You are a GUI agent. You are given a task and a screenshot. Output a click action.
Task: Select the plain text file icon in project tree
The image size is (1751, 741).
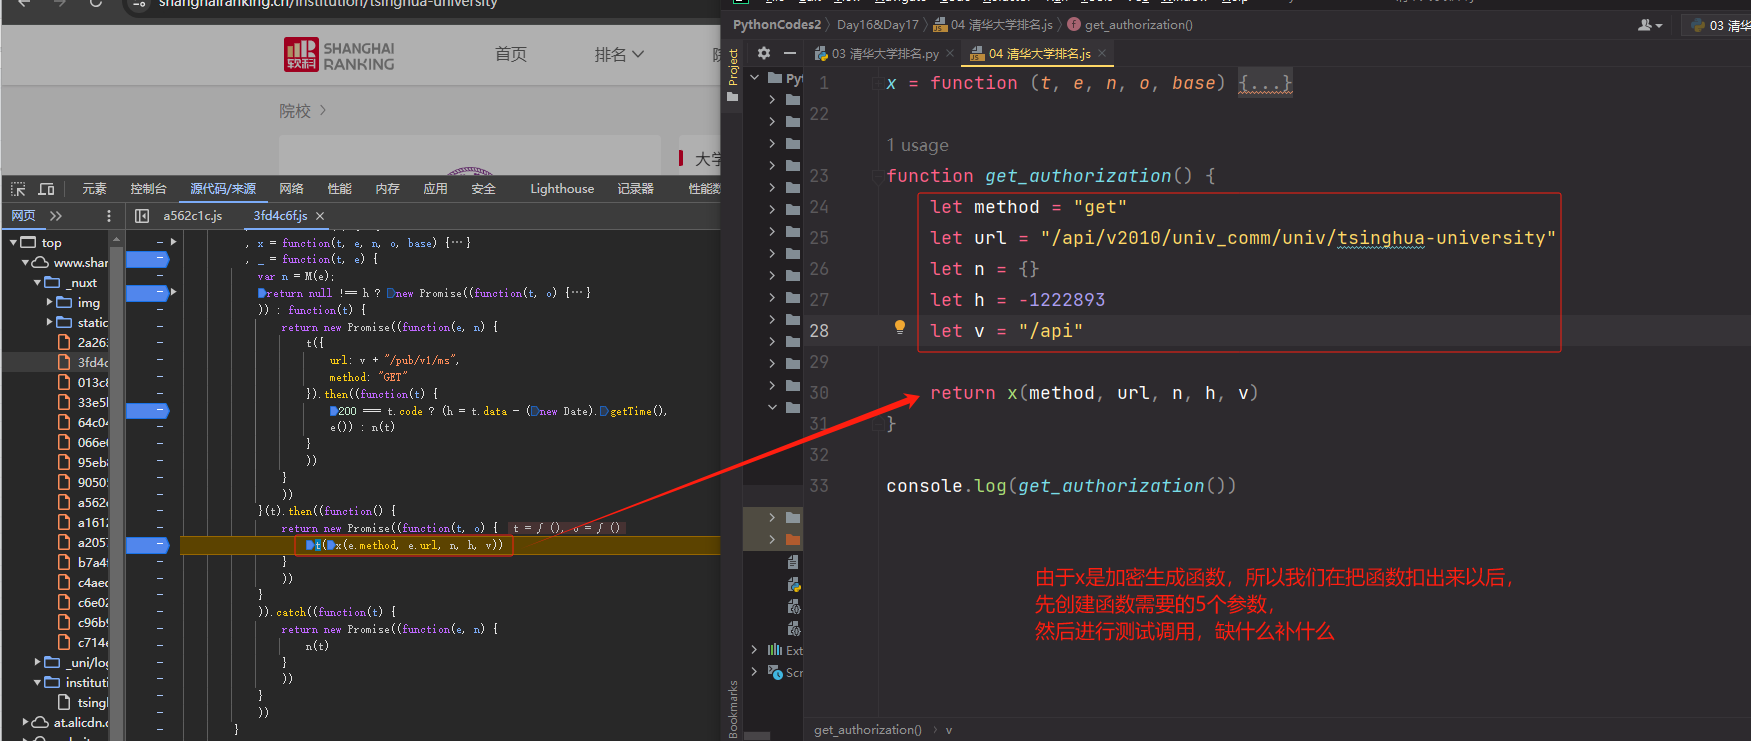click(x=793, y=562)
